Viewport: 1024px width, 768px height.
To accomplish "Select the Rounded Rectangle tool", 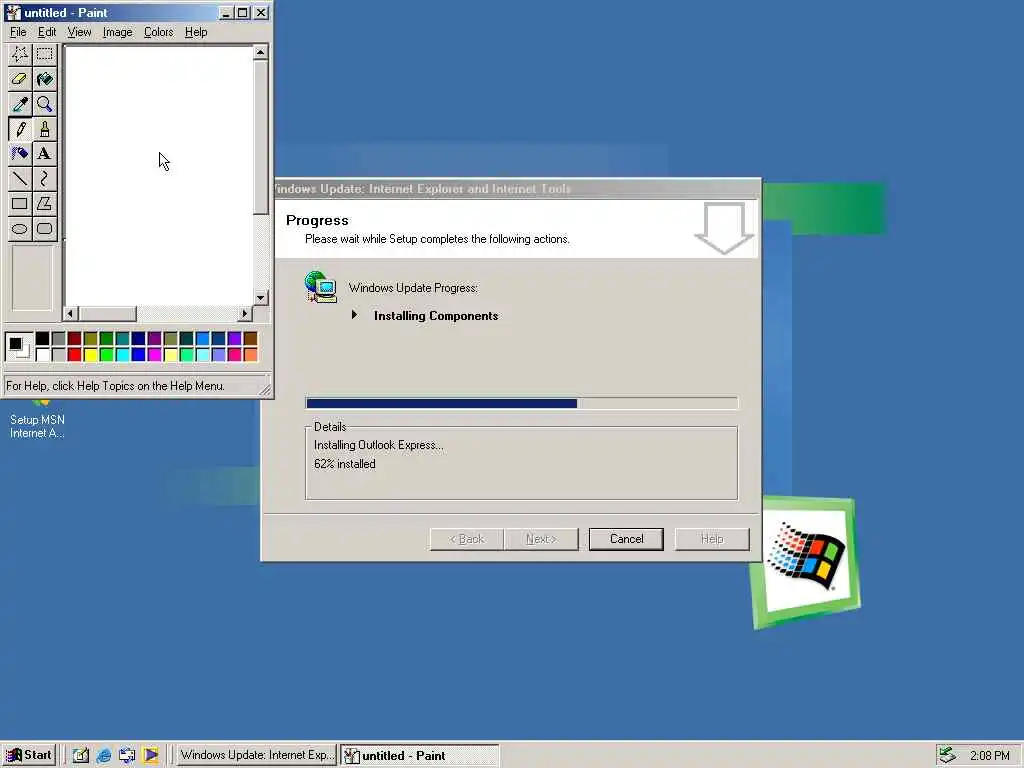I will click(44, 229).
